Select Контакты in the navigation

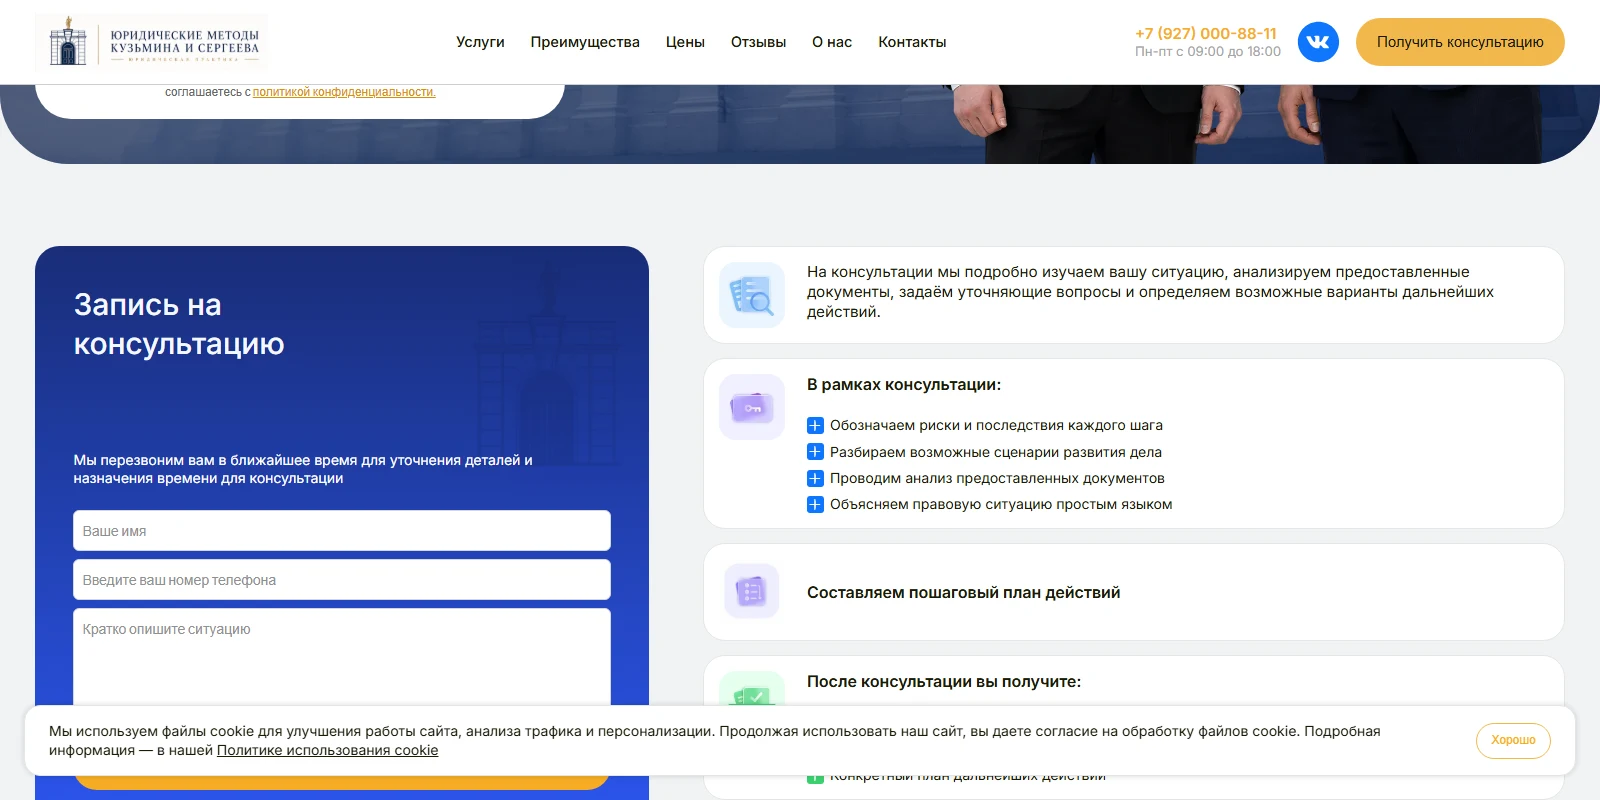coord(912,42)
